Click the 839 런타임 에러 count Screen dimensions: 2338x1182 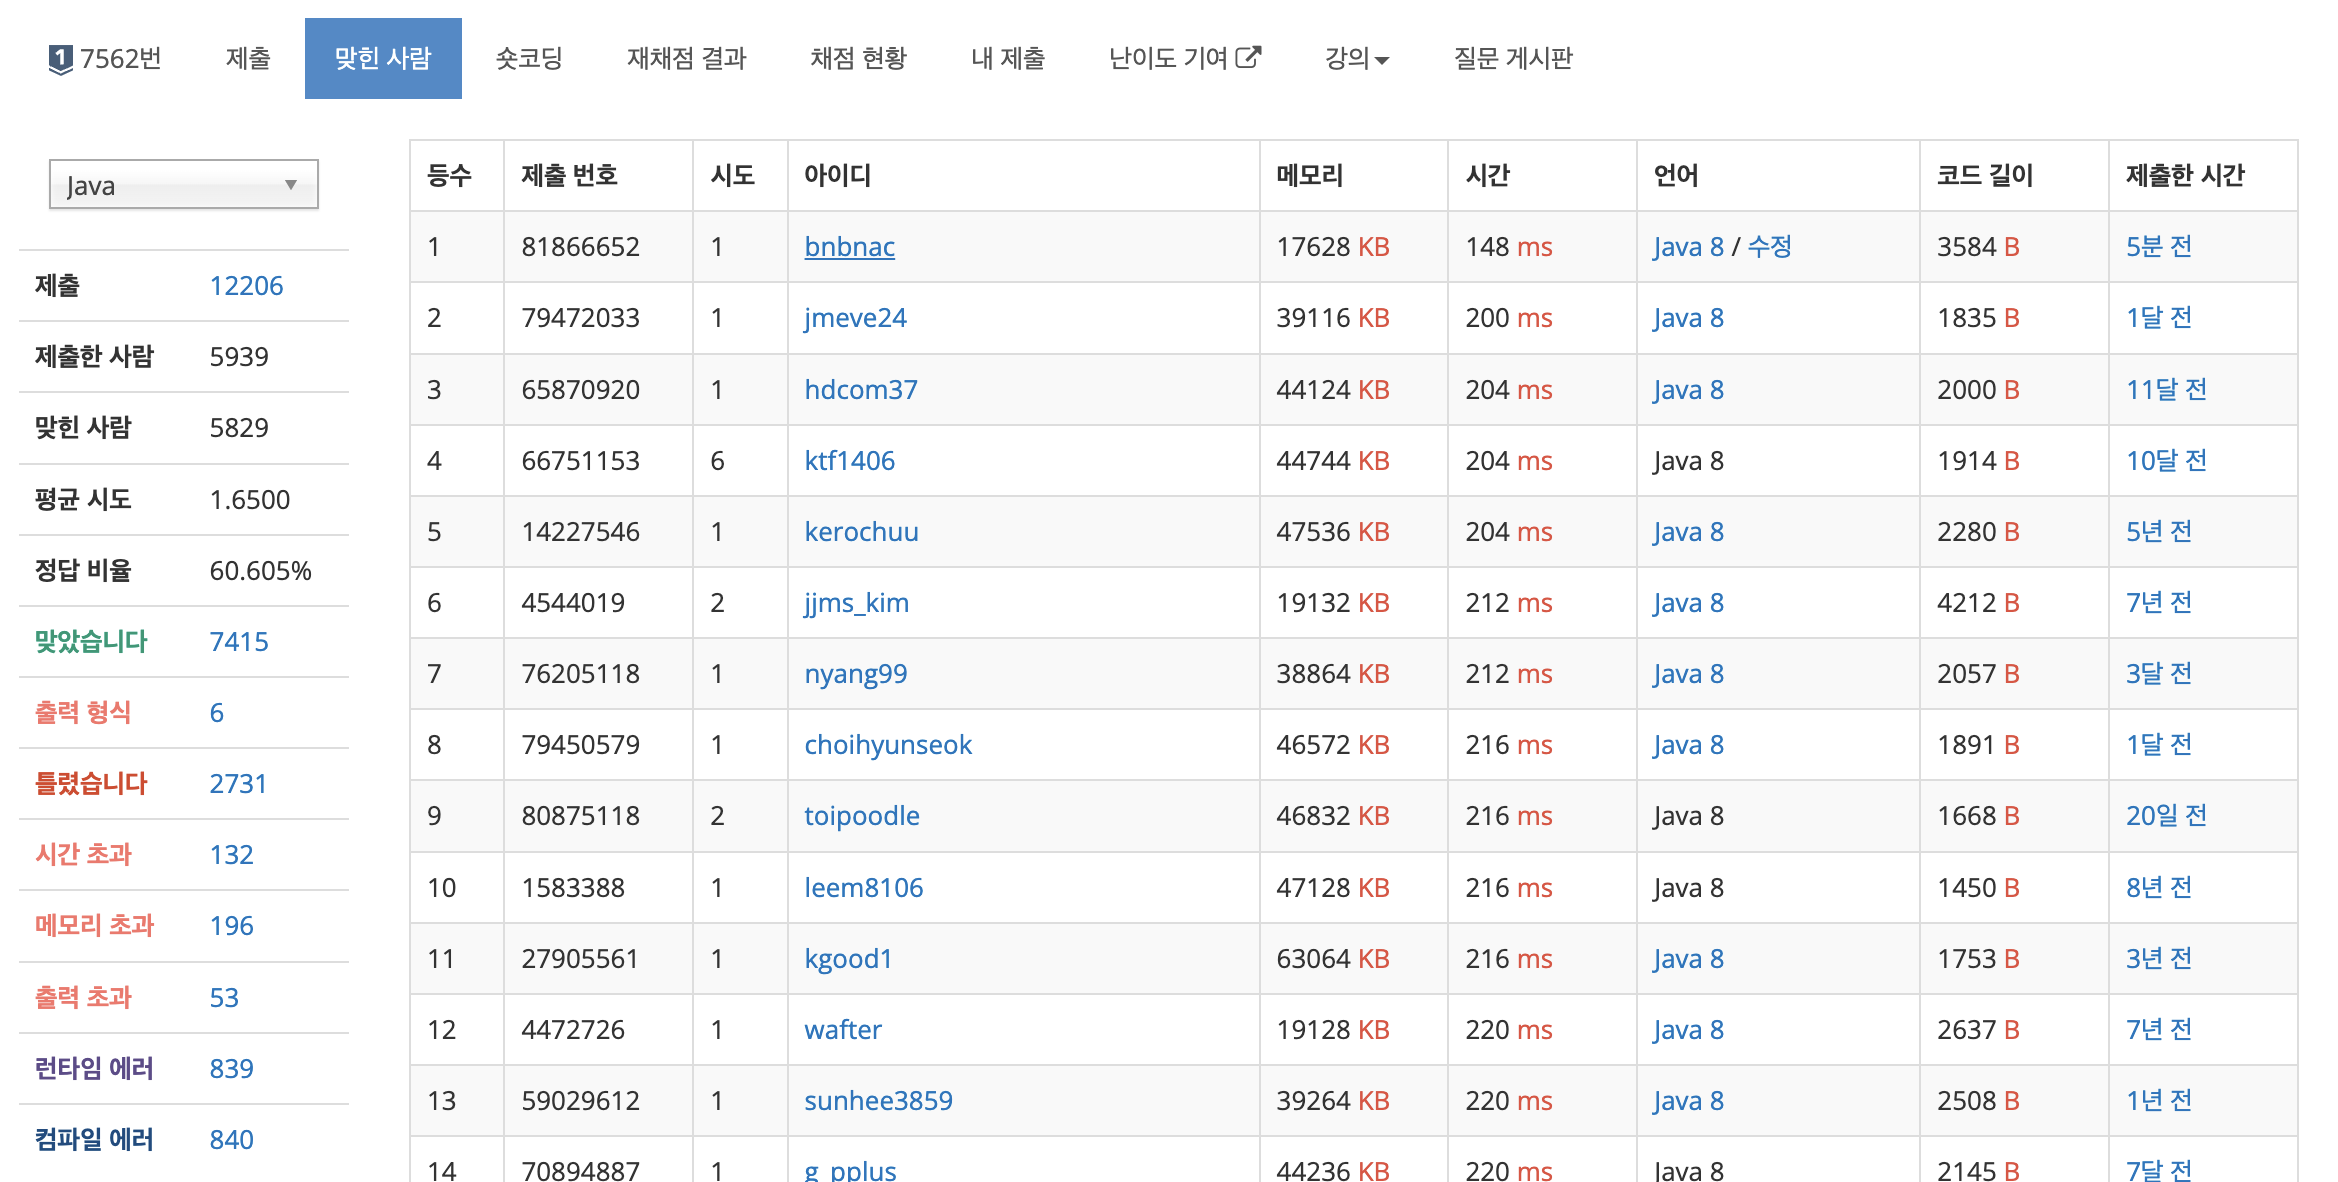232,1069
